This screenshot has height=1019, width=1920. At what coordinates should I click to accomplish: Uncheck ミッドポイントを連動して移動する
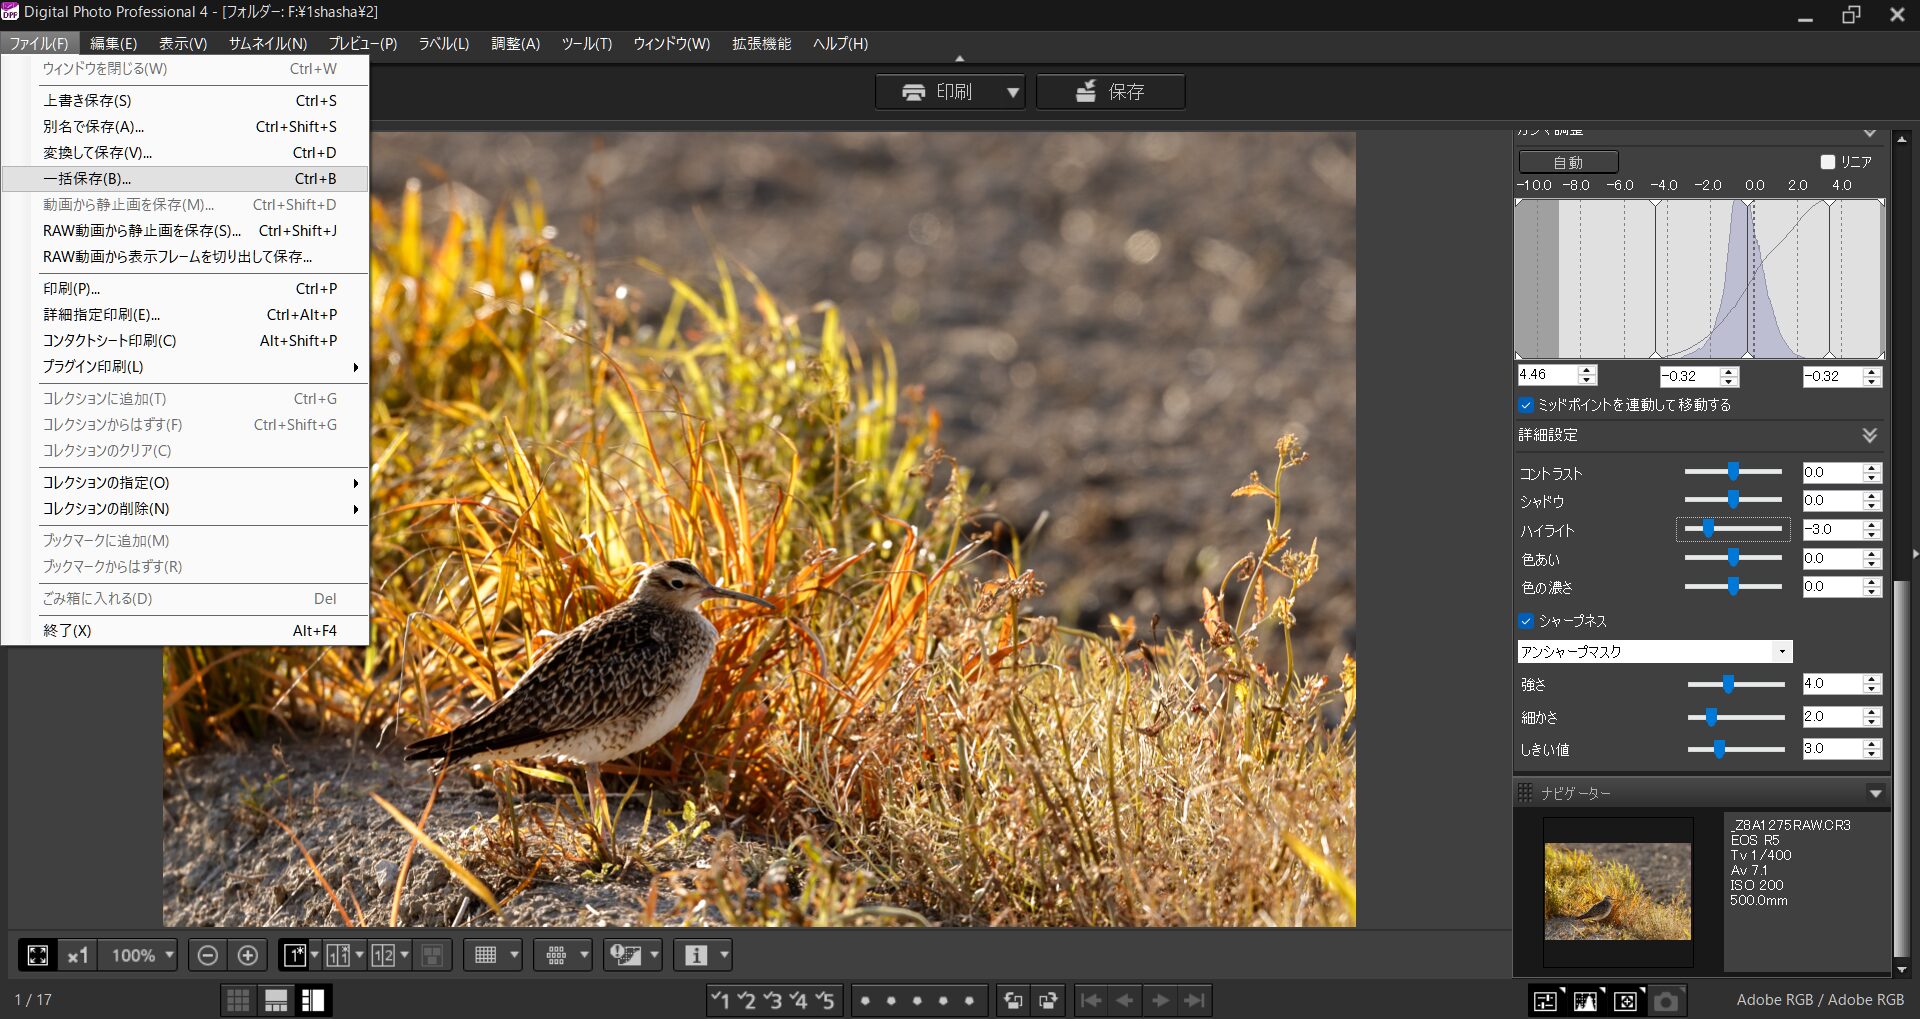[1526, 405]
